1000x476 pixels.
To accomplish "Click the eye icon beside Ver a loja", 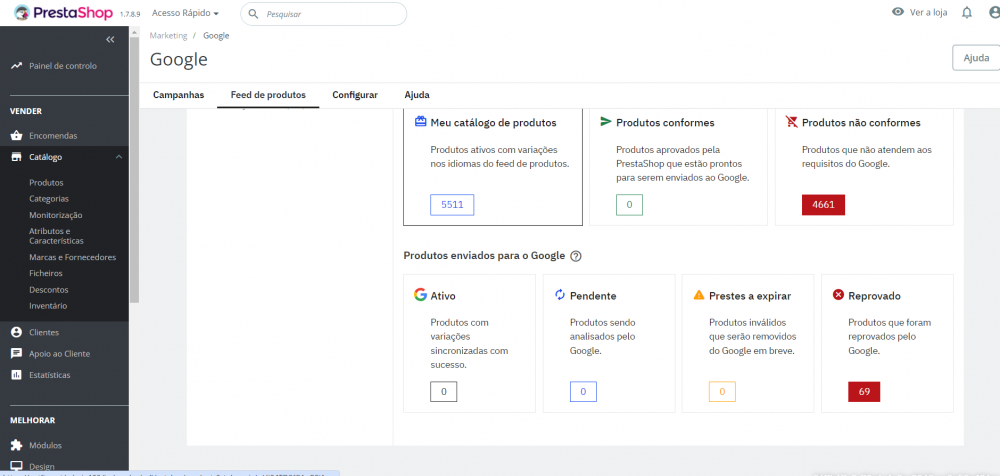I will point(898,12).
